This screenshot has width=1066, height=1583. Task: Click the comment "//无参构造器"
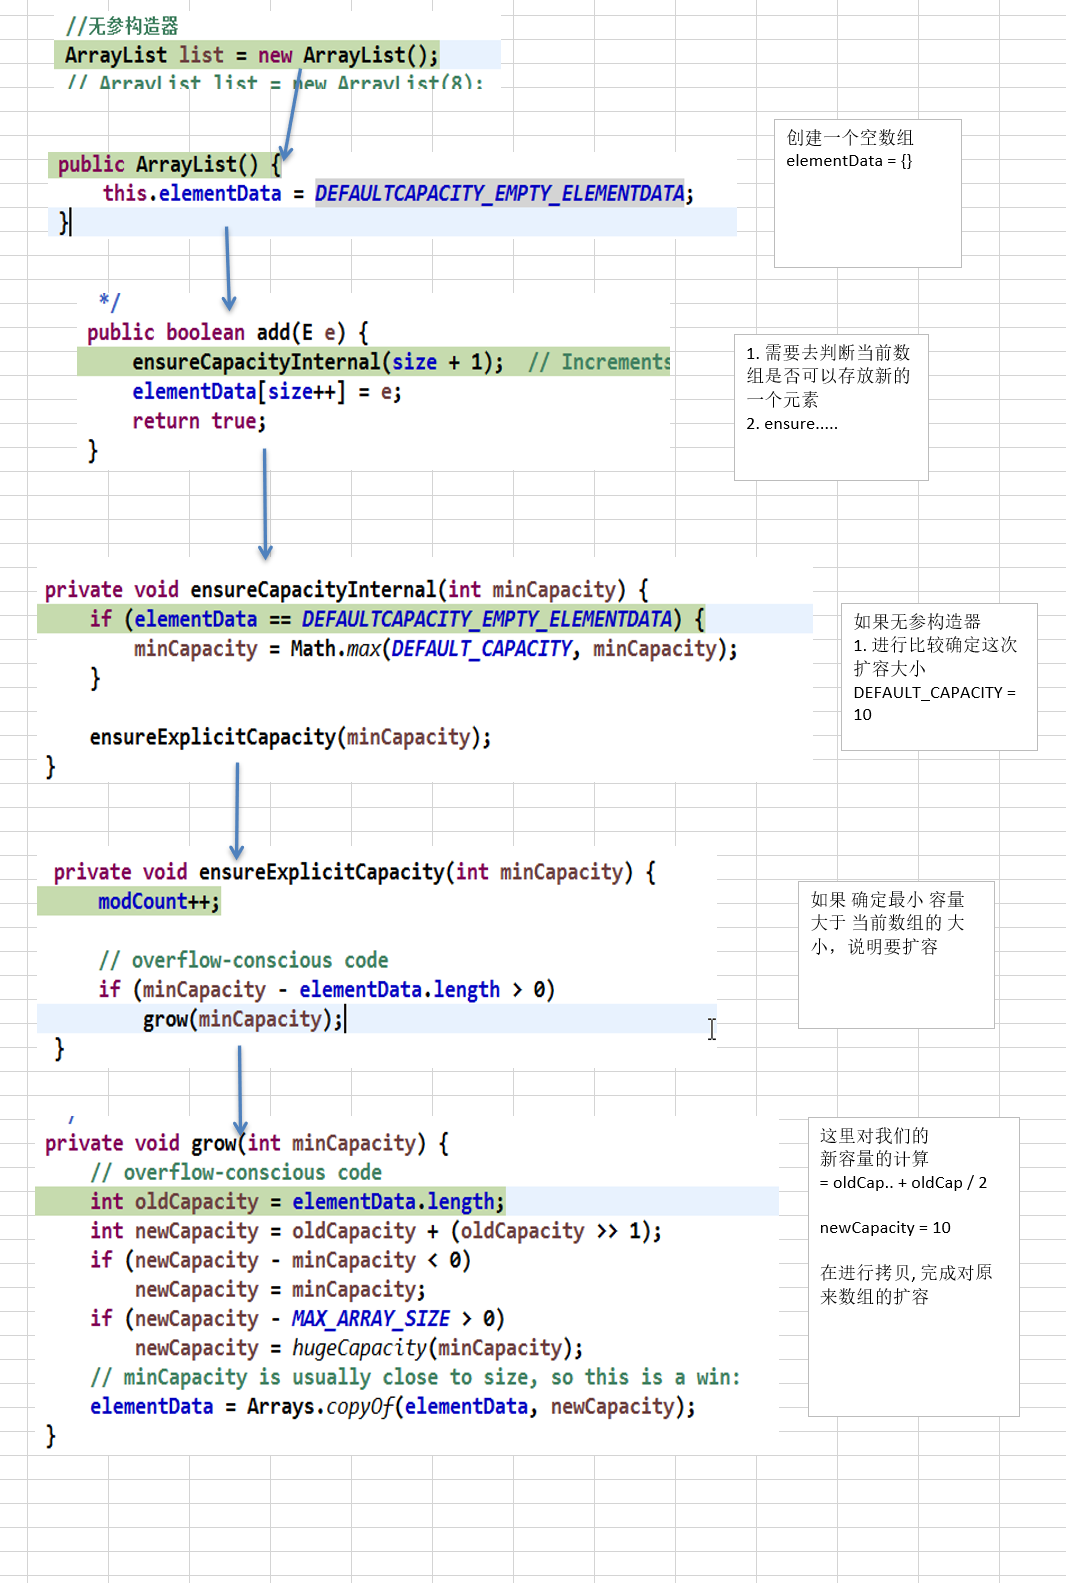click(122, 26)
